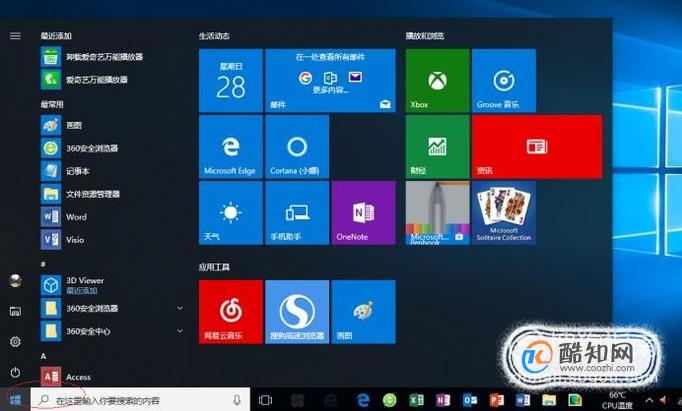Expand the 360安全浏览器 folder chevron

pos(180,308)
